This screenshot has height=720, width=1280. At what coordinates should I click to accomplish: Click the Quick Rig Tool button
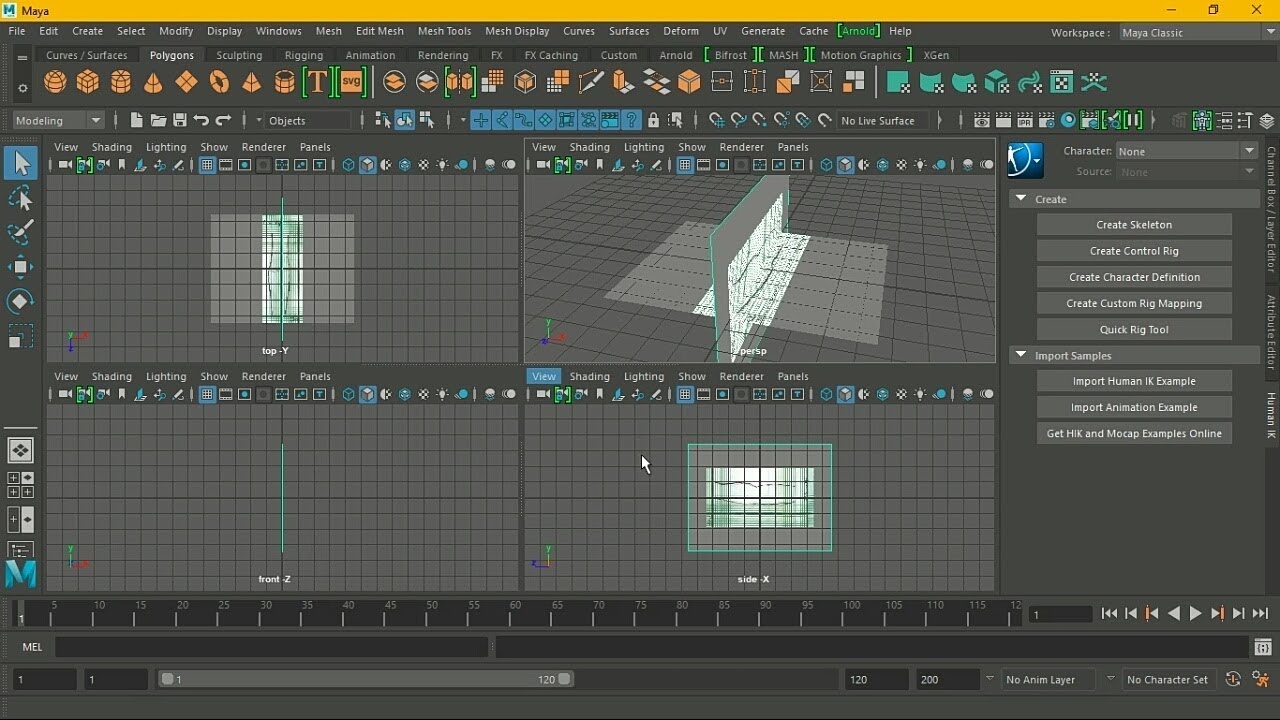tap(1134, 329)
